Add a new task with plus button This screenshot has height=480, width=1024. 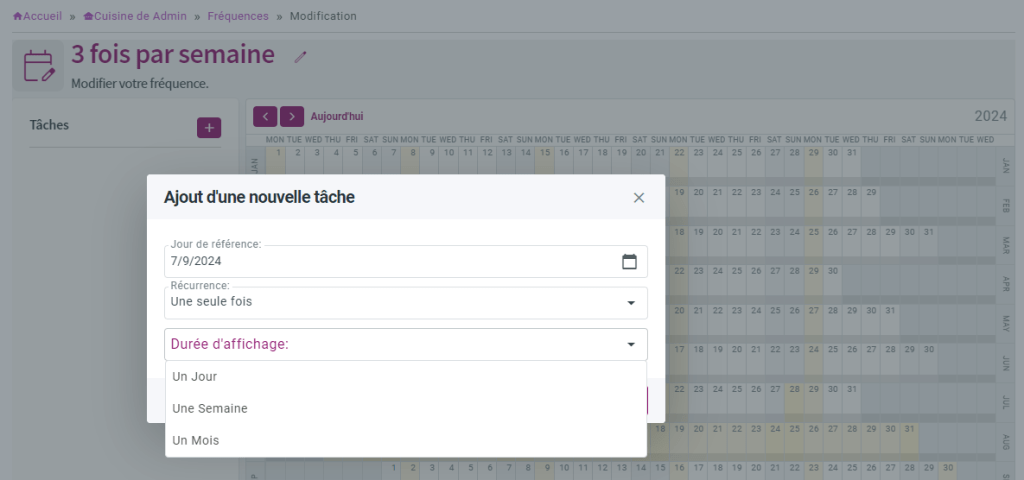[209, 127]
